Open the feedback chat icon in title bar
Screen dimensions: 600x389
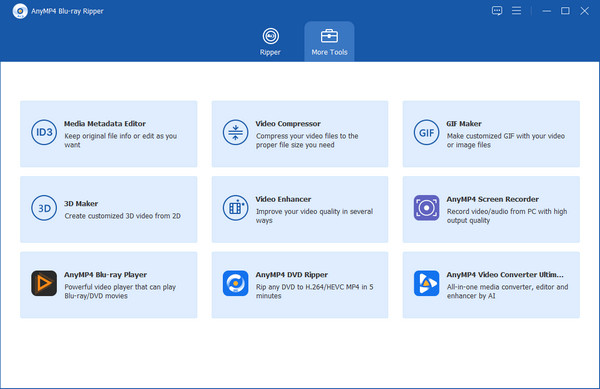[497, 11]
